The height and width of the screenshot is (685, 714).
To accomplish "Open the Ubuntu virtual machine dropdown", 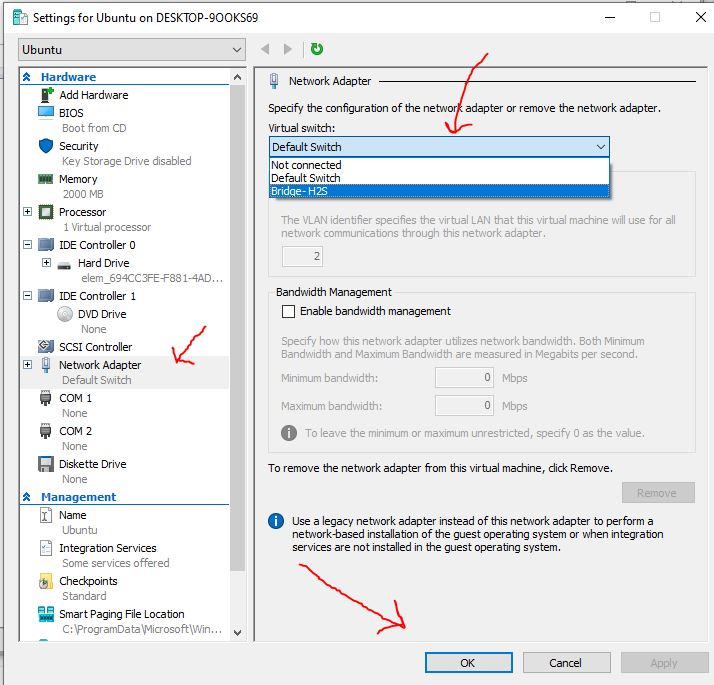I will pos(132,49).
